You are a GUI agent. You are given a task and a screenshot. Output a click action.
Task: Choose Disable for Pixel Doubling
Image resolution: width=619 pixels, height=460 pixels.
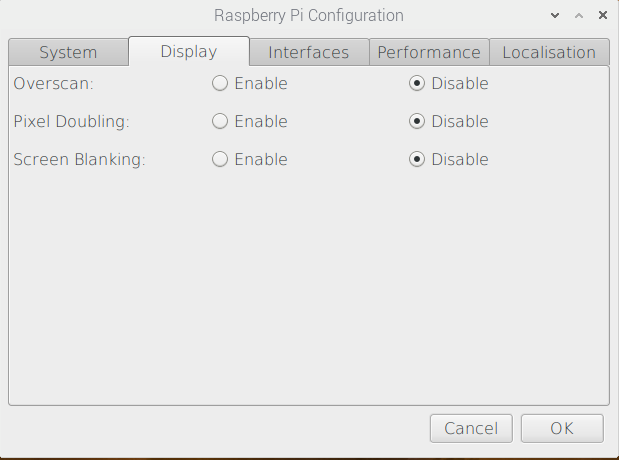417,121
